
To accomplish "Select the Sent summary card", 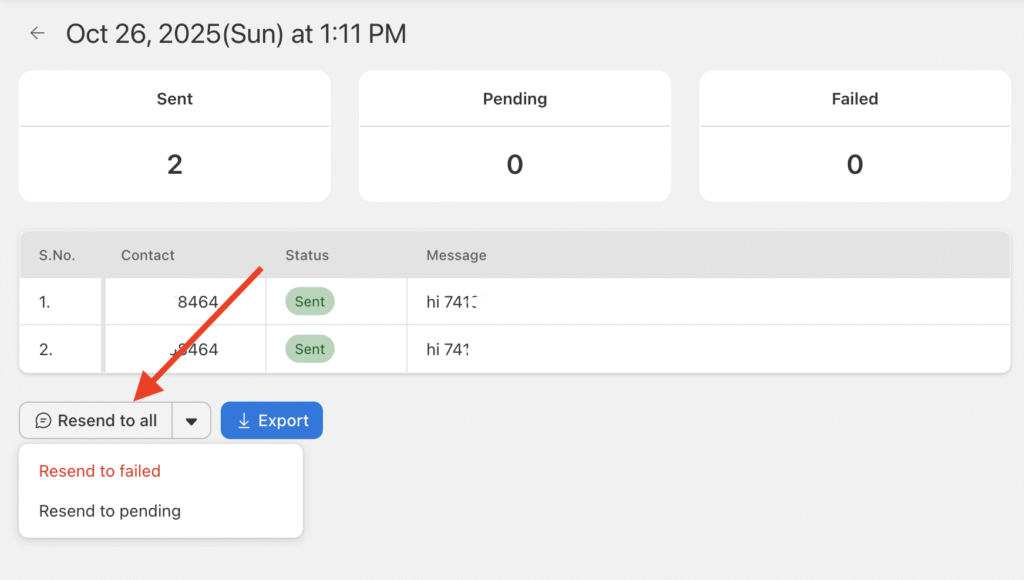I will tap(174, 136).
